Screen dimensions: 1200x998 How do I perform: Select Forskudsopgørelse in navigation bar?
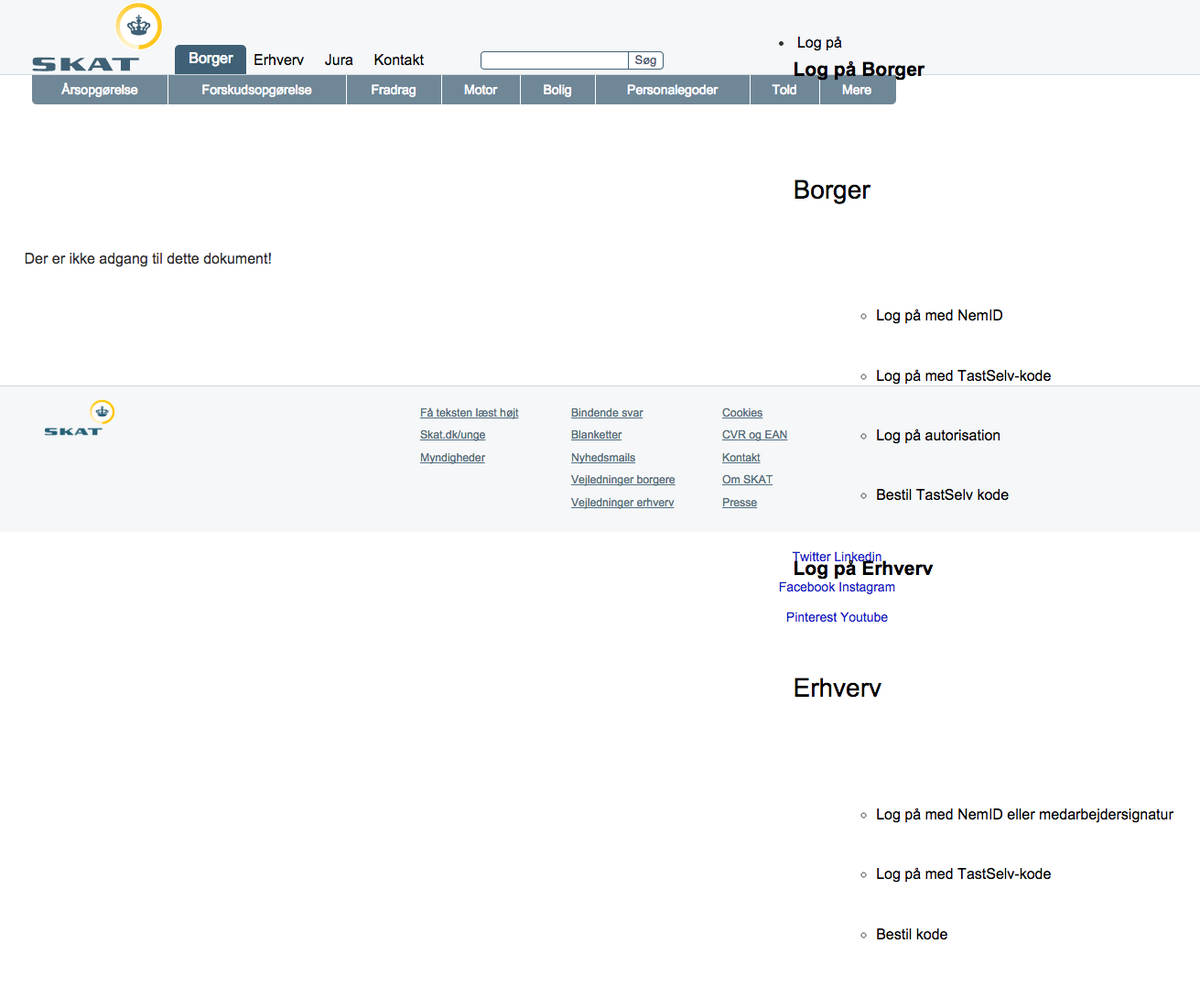[257, 90]
